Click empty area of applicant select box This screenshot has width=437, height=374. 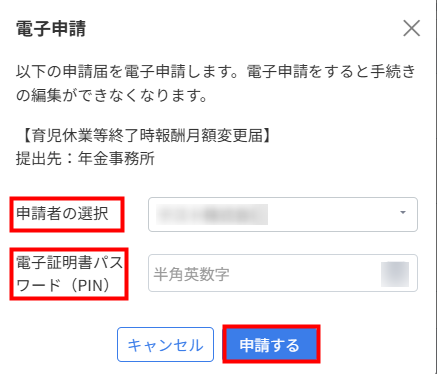pyautogui.click(x=333, y=214)
